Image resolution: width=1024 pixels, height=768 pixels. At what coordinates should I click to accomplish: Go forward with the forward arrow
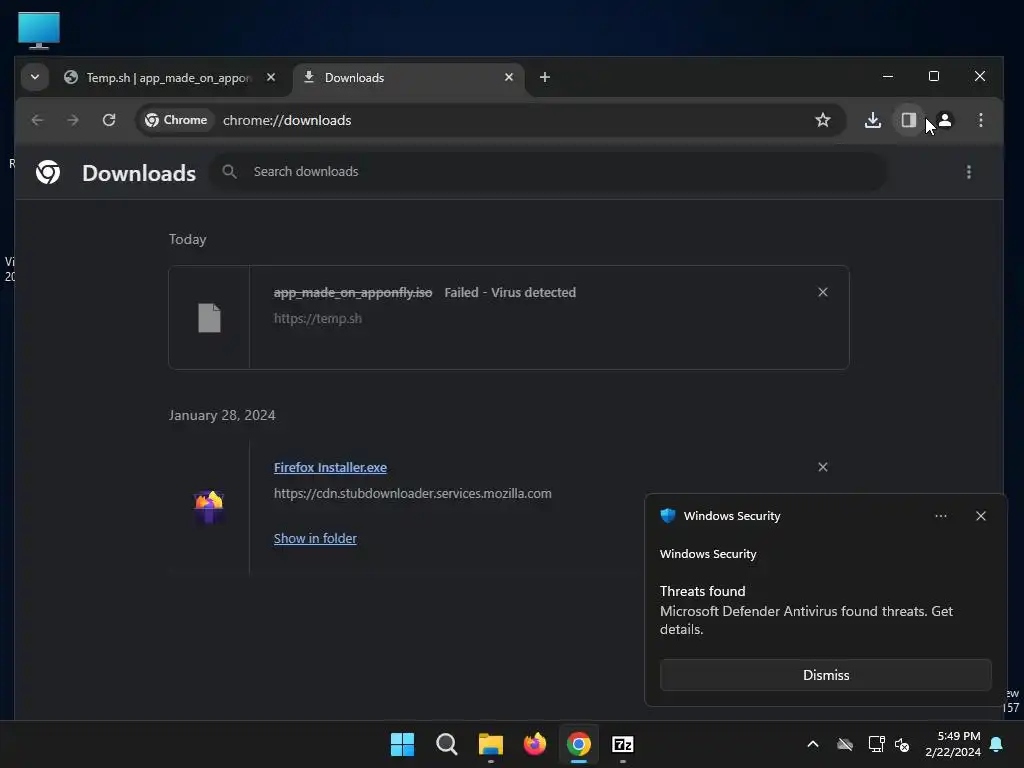[73, 120]
